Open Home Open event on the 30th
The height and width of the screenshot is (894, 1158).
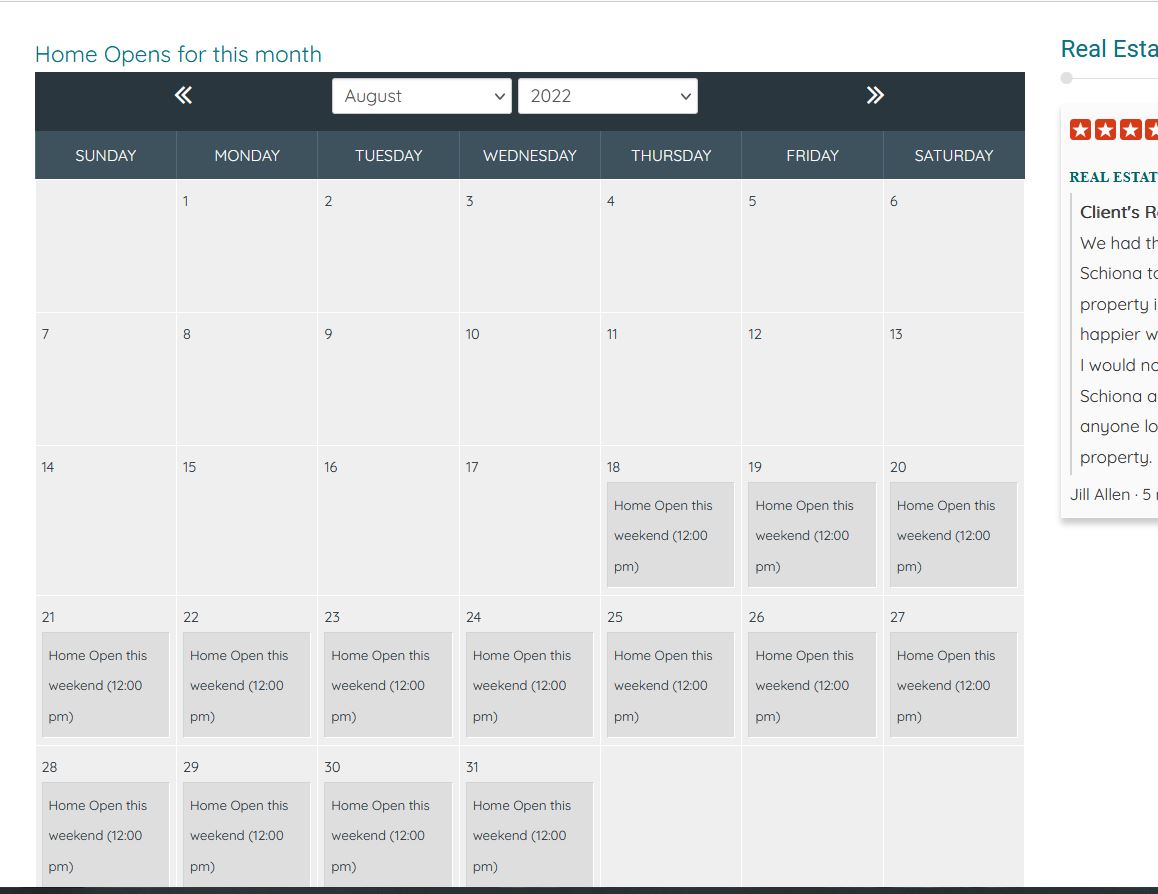point(388,834)
